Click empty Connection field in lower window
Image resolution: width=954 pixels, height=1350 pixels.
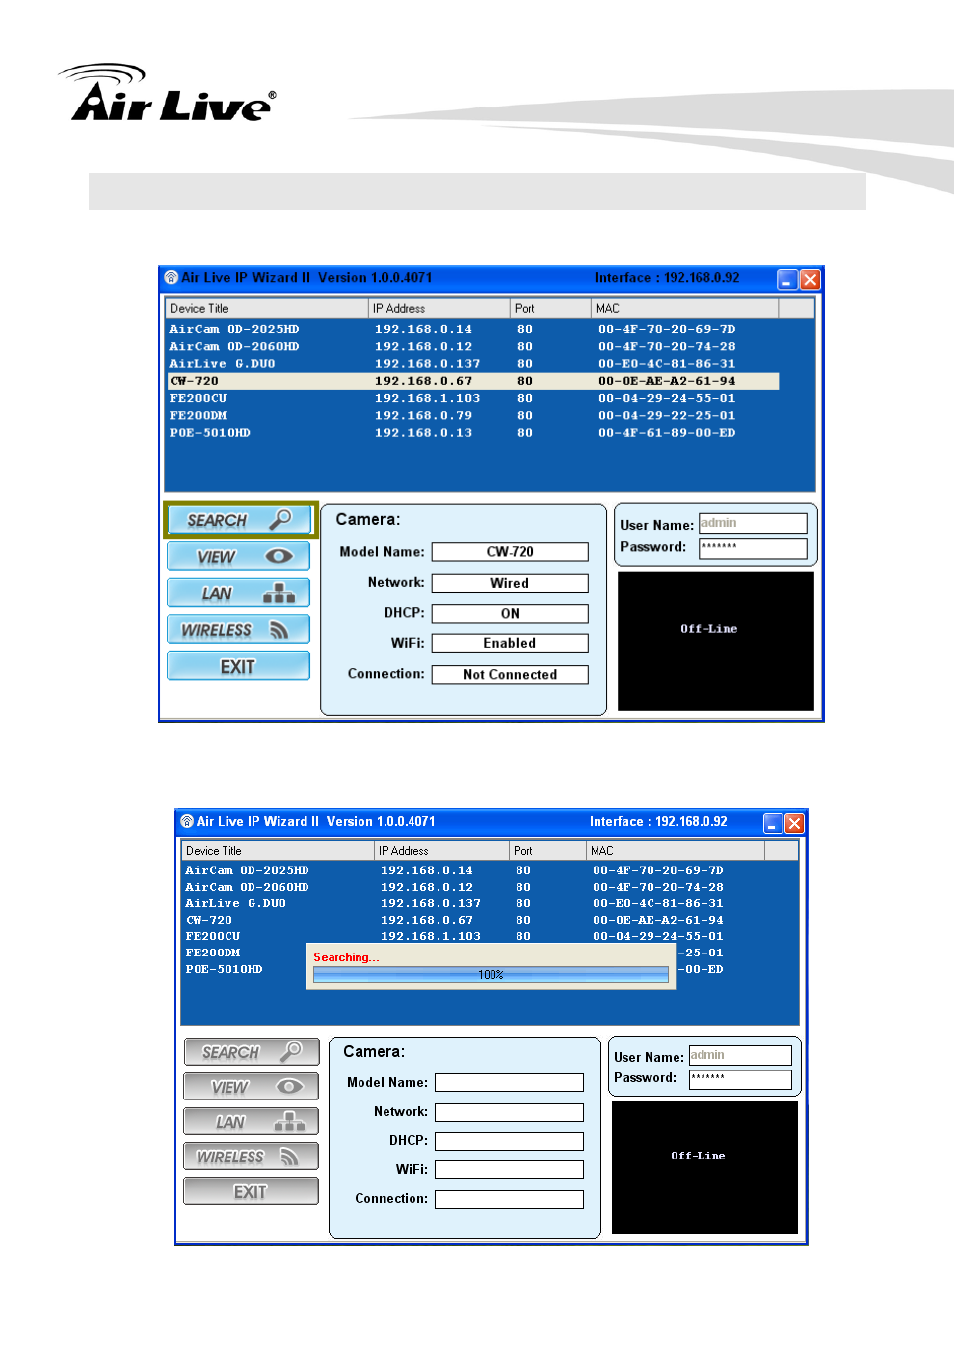[509, 1199]
